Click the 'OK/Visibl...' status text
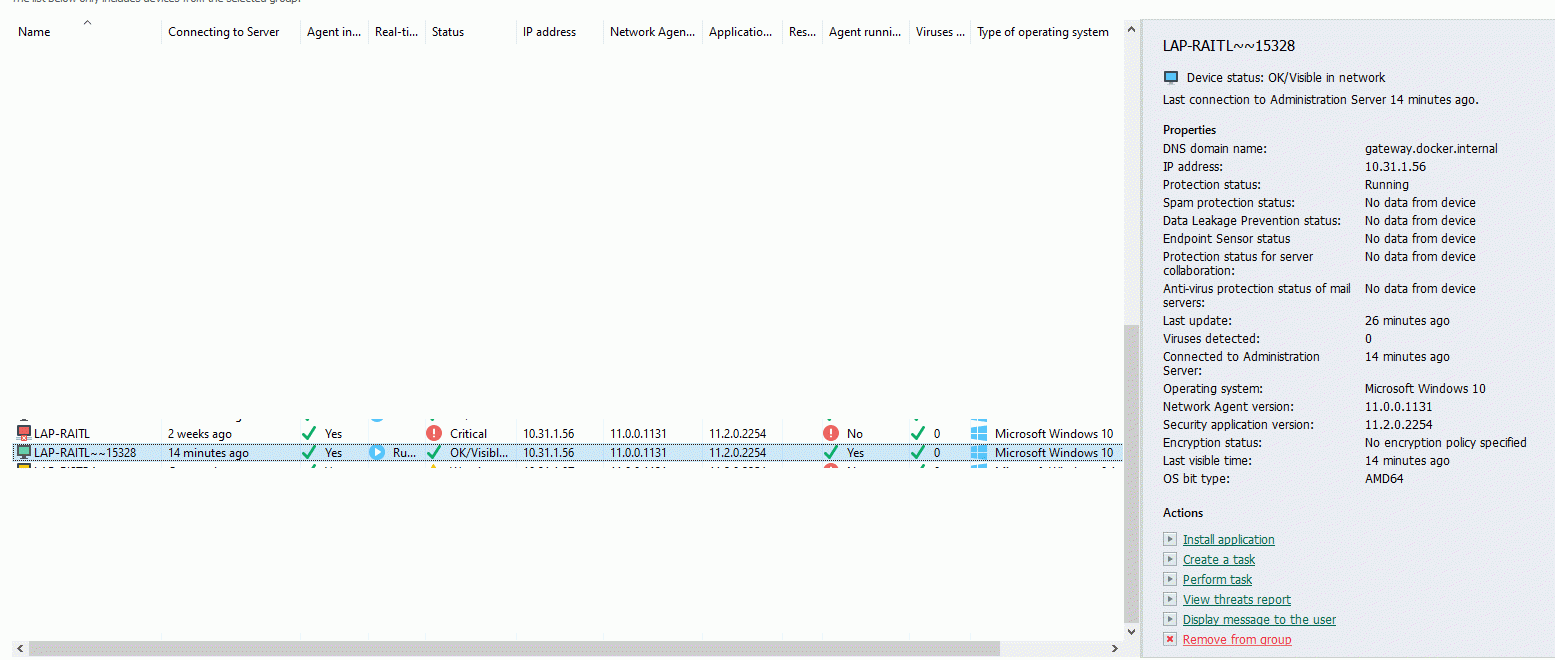1555x660 pixels. click(479, 452)
